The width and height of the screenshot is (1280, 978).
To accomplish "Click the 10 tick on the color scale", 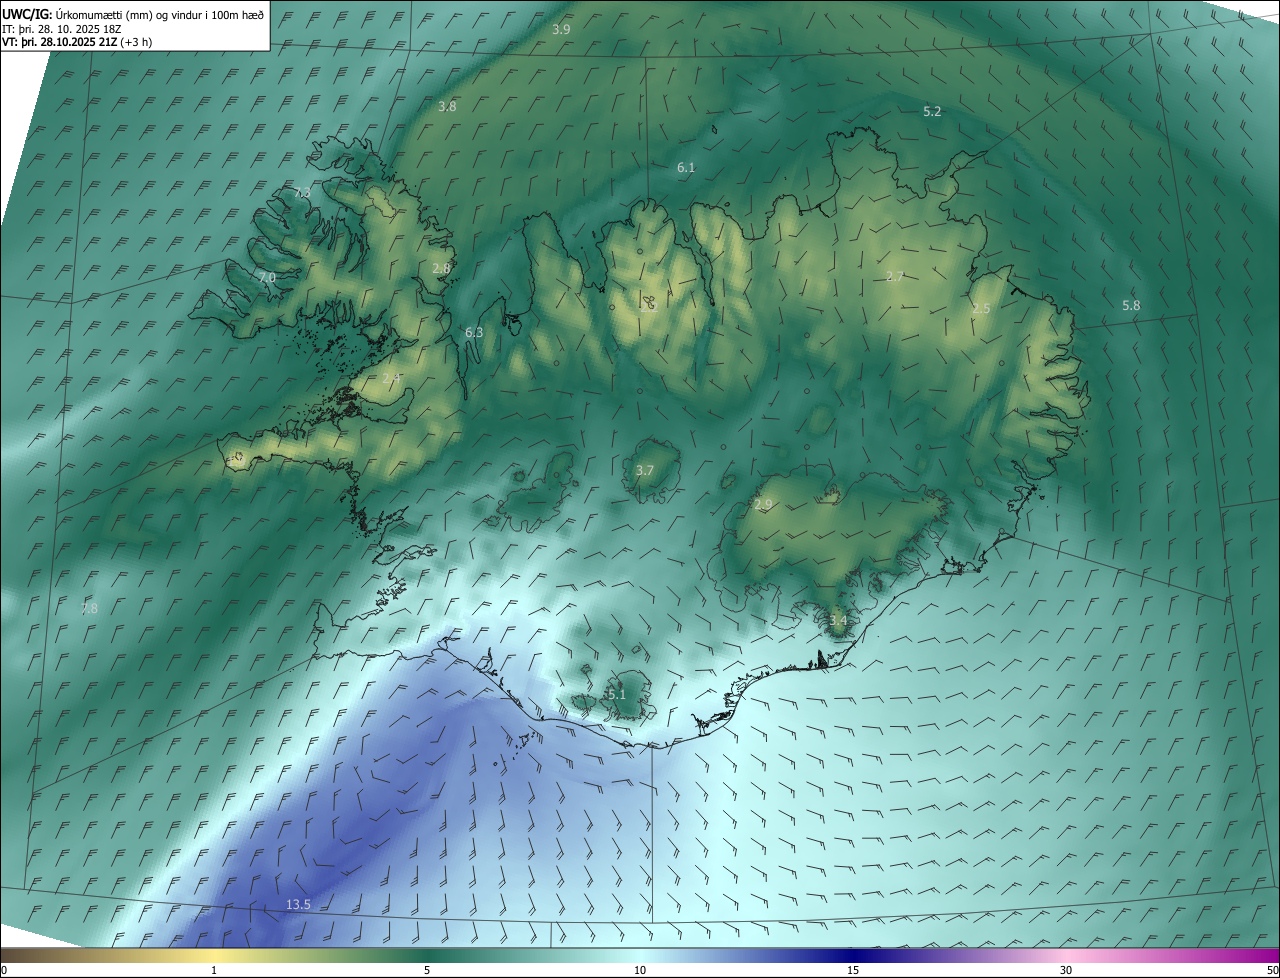I will [x=640, y=970].
